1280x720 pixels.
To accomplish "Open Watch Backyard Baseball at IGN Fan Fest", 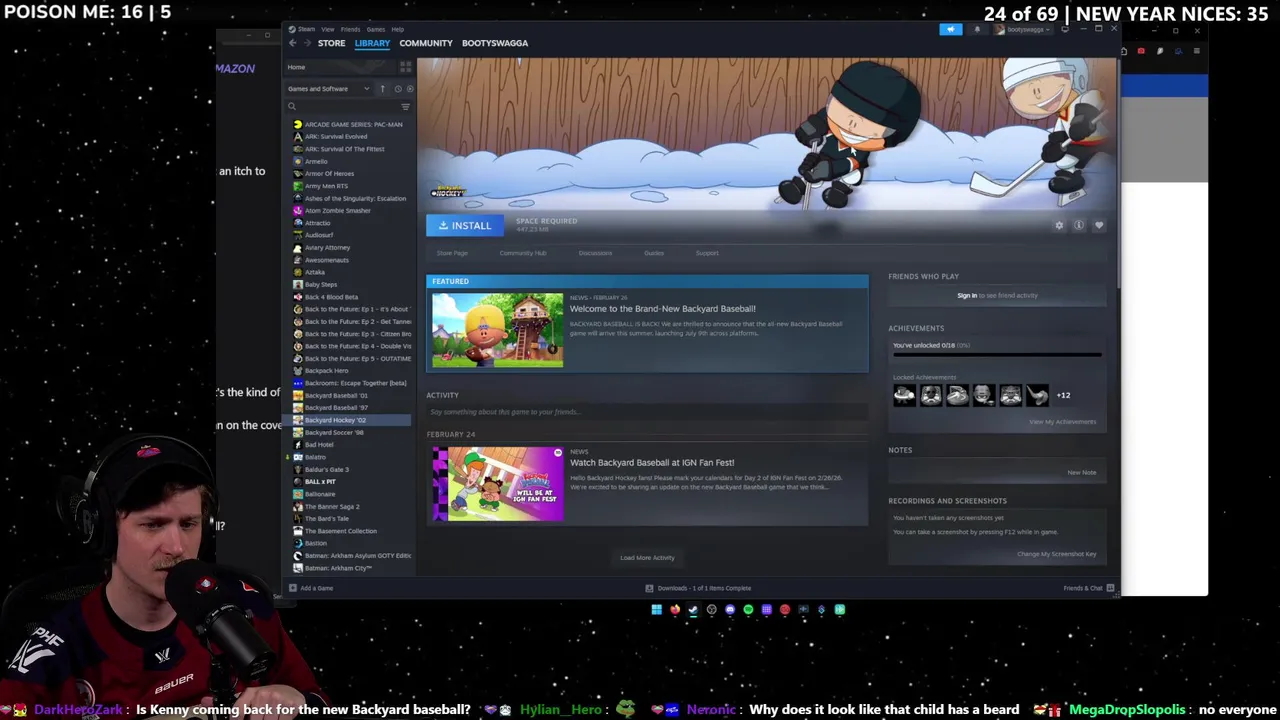I will tap(652, 463).
